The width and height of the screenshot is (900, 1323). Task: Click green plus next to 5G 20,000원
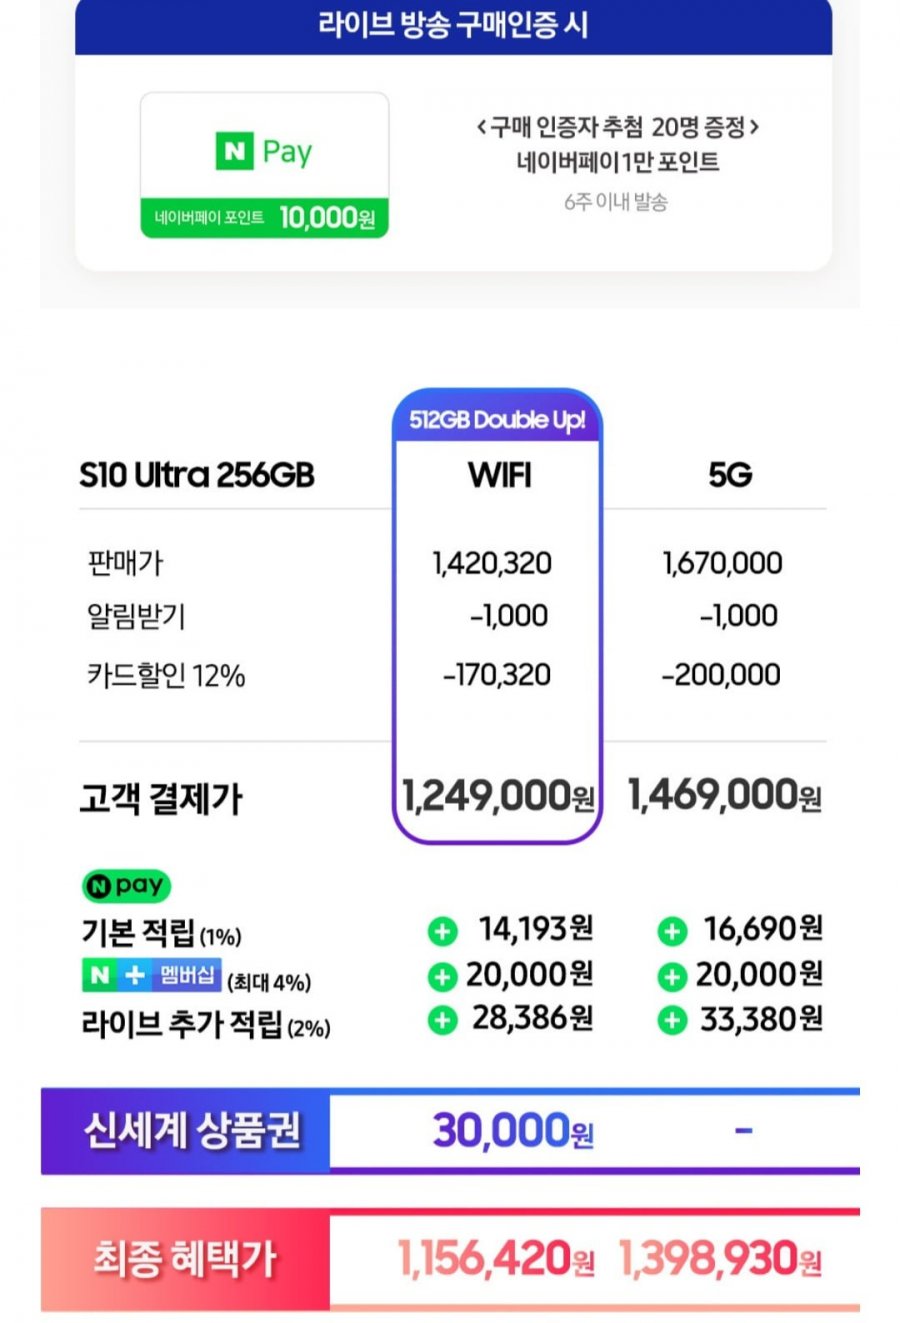(672, 976)
